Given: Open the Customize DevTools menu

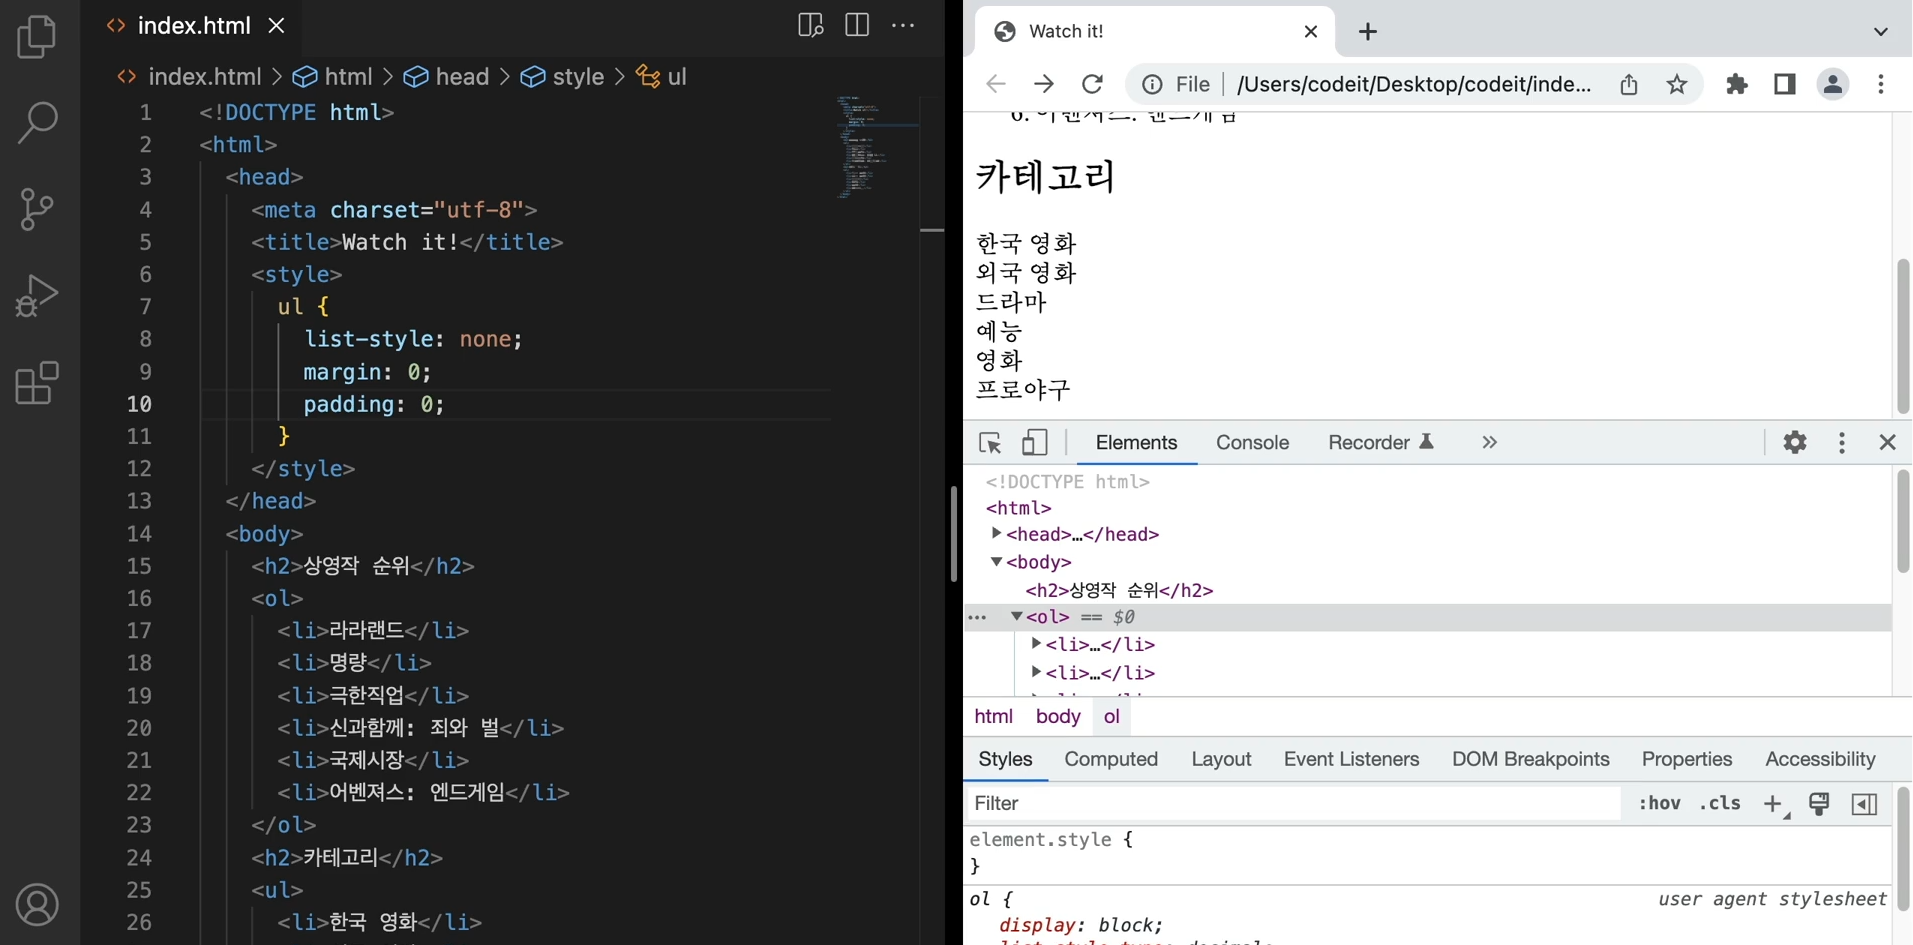Looking at the screenshot, I should click(x=1842, y=442).
